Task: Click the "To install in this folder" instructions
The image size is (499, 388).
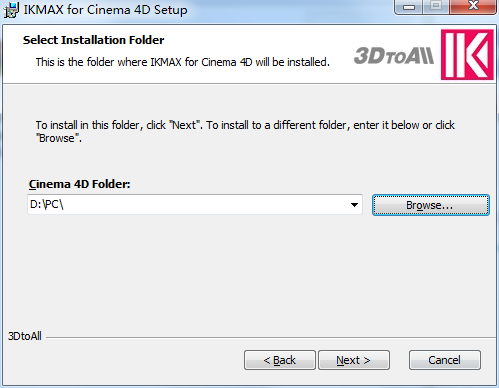Action: tap(245, 131)
